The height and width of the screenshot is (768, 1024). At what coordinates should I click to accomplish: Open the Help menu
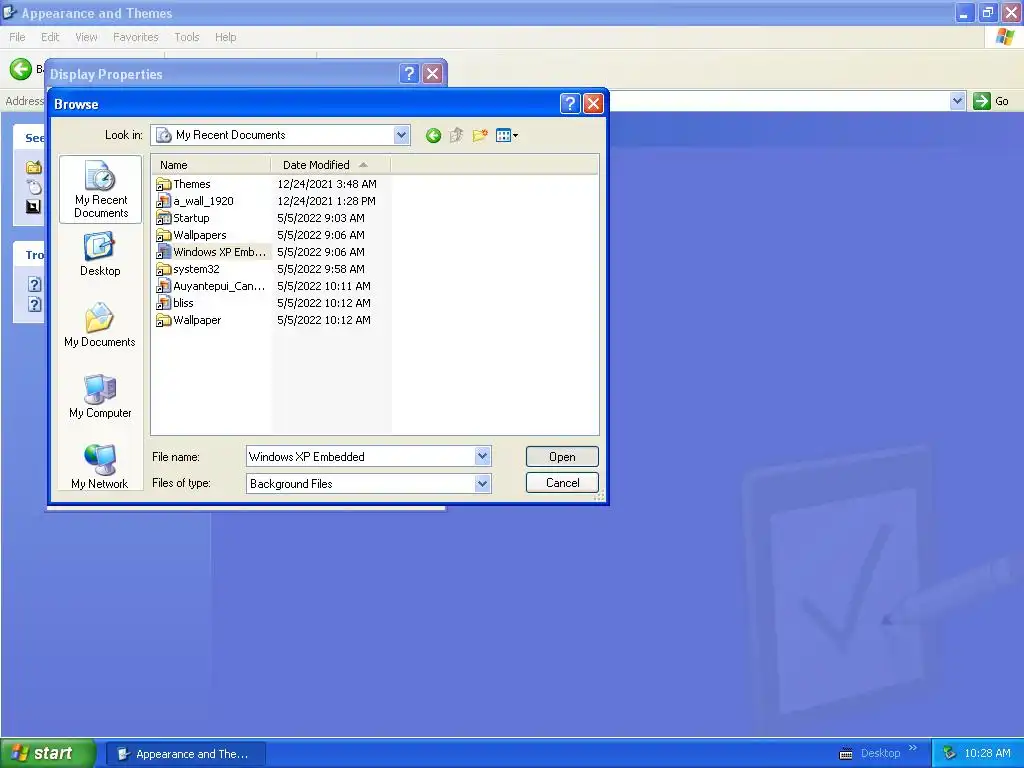pyautogui.click(x=225, y=37)
